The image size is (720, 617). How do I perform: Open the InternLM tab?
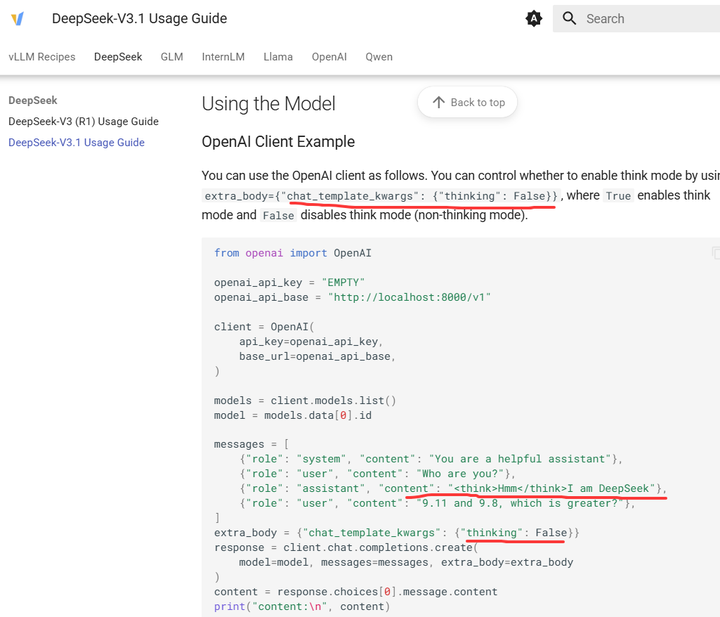[223, 57]
